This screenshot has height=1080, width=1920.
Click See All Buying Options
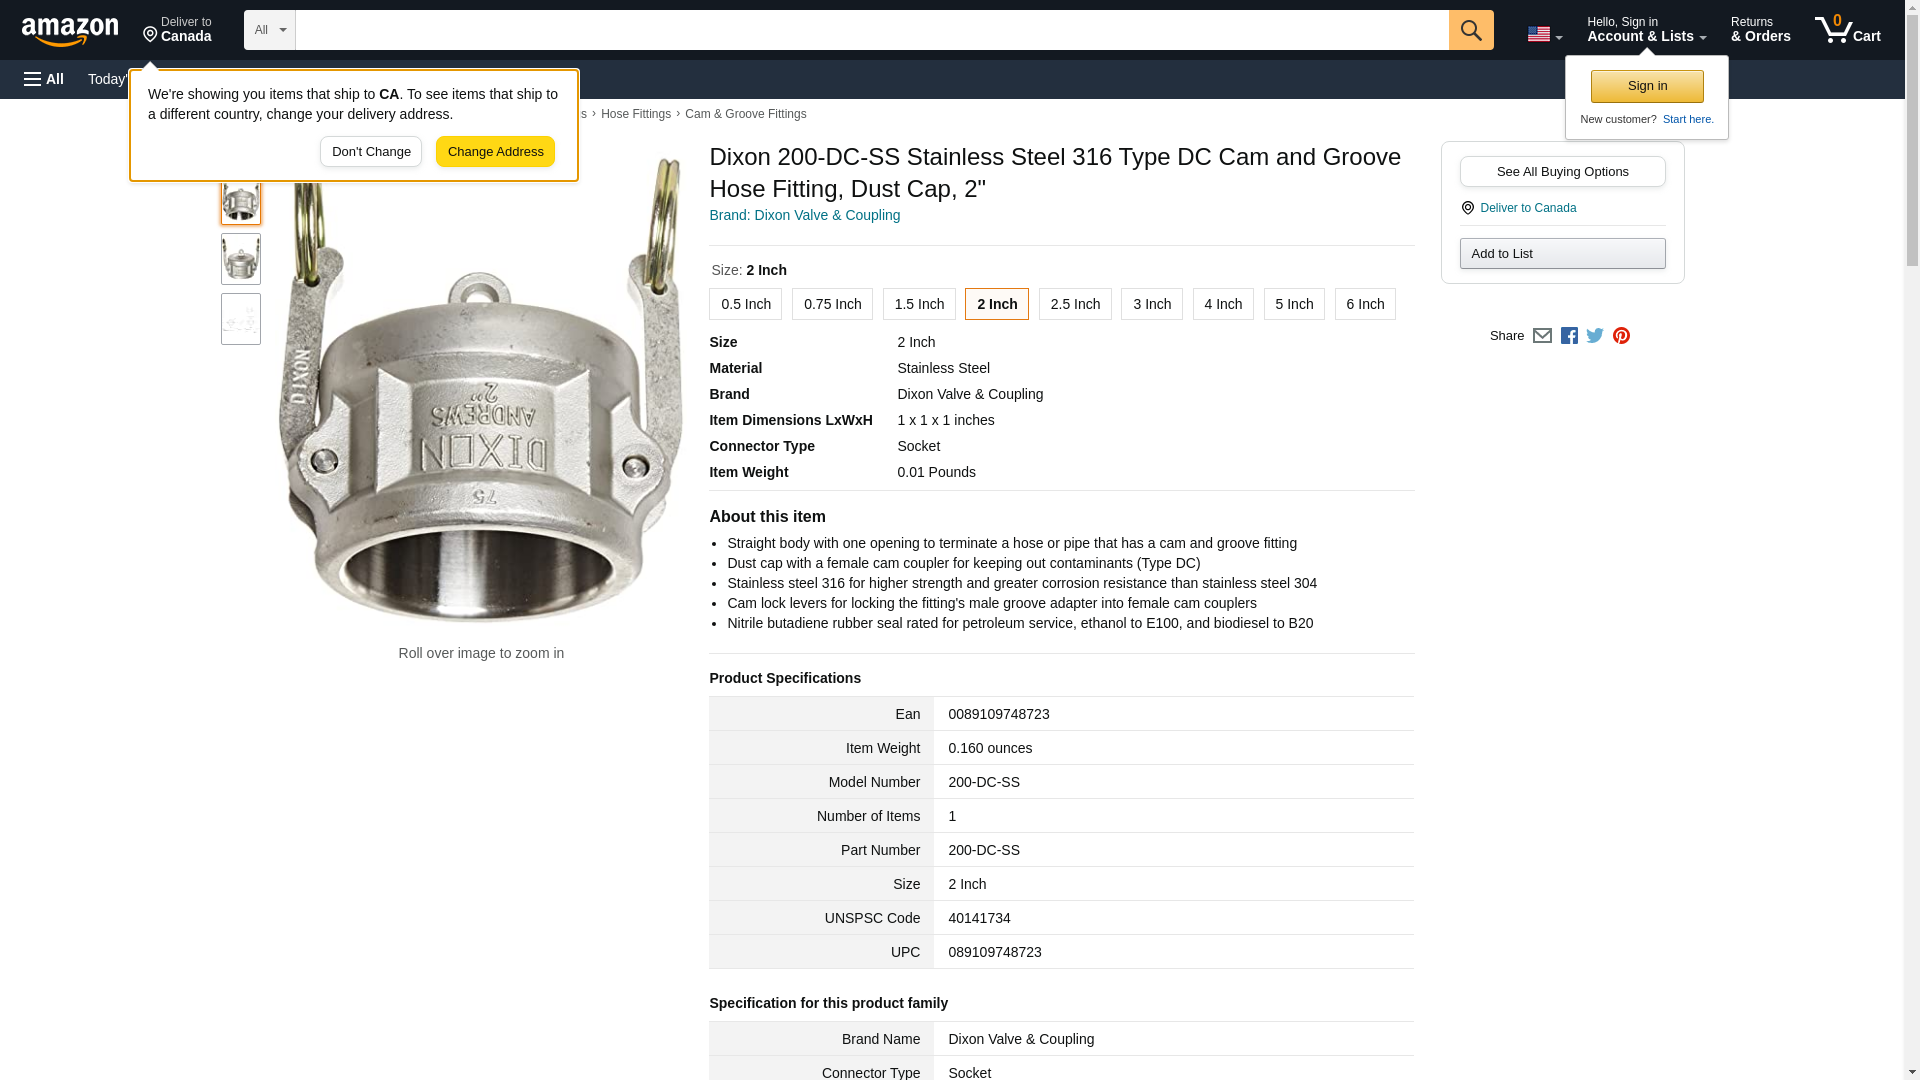tap(1562, 171)
